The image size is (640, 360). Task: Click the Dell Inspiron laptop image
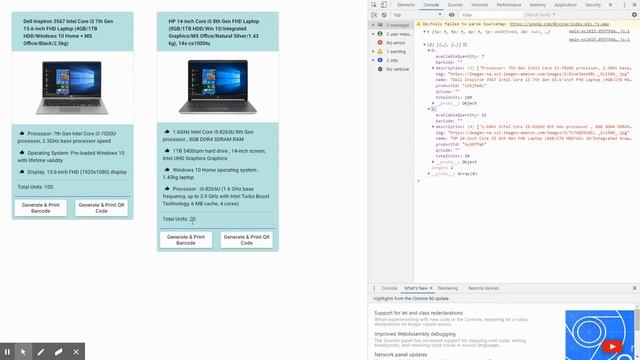coord(72,87)
